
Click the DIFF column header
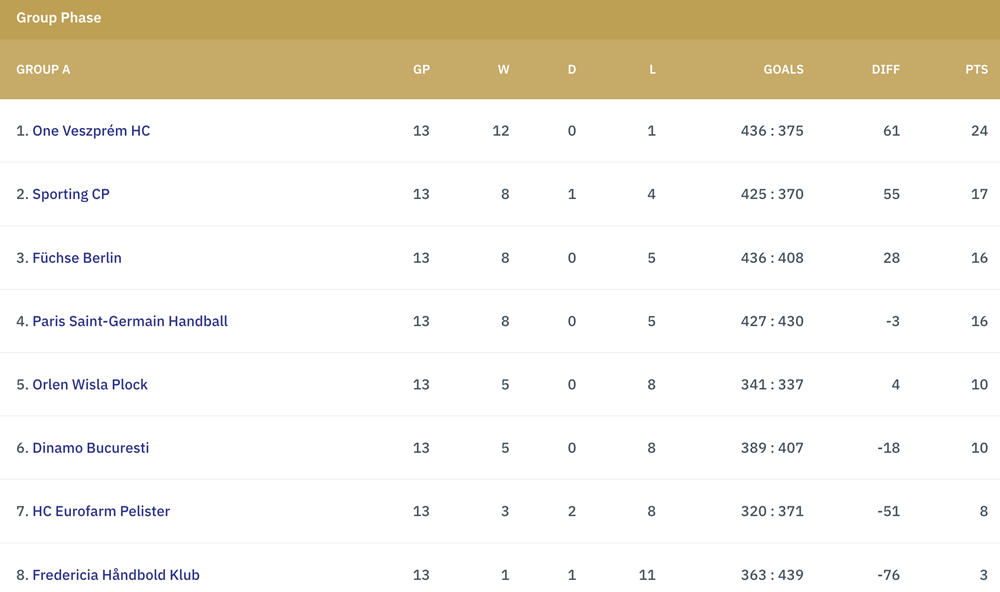tap(886, 70)
